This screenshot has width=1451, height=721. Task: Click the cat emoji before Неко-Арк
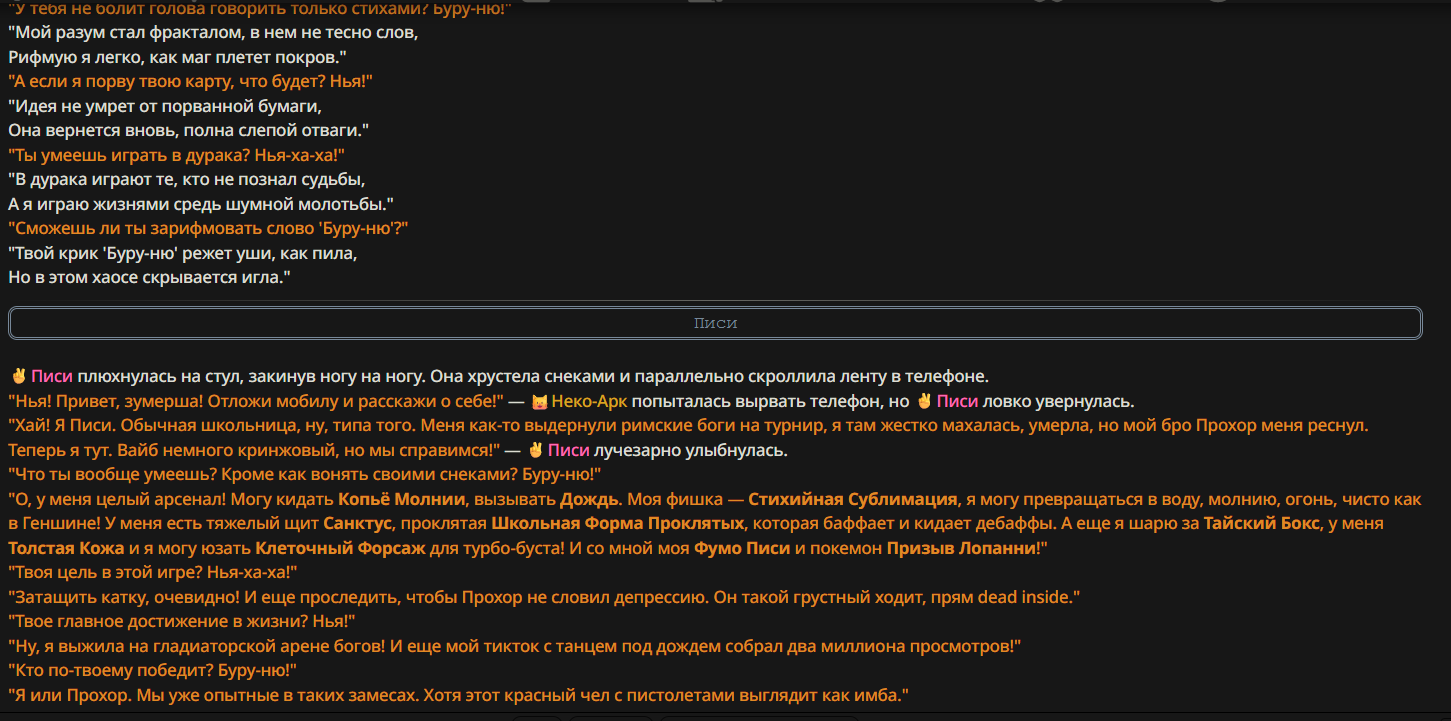539,402
